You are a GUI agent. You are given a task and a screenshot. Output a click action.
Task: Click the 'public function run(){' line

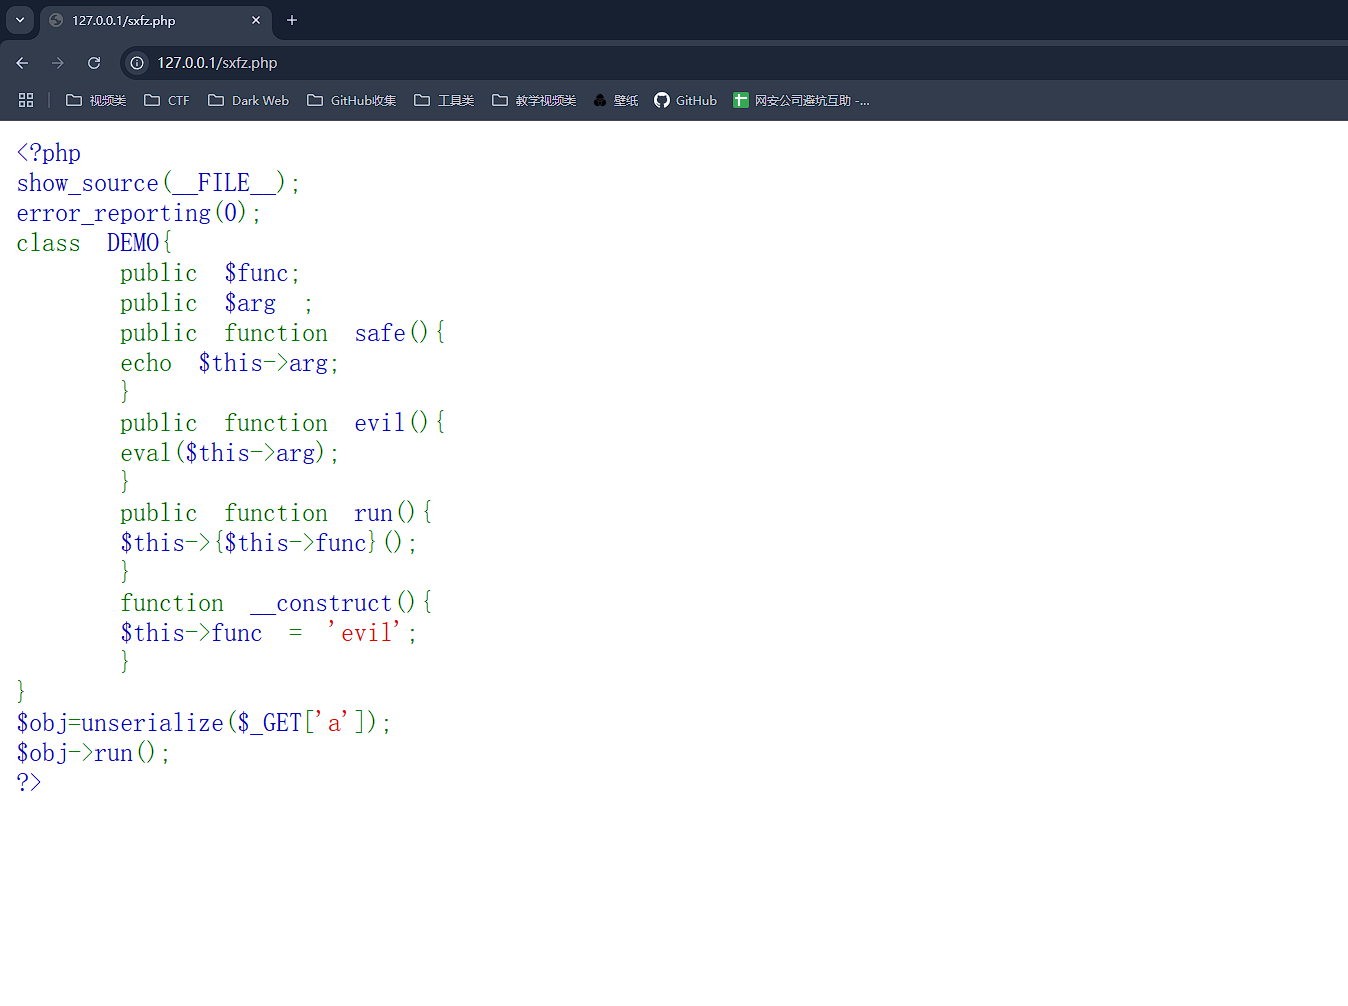point(276,513)
